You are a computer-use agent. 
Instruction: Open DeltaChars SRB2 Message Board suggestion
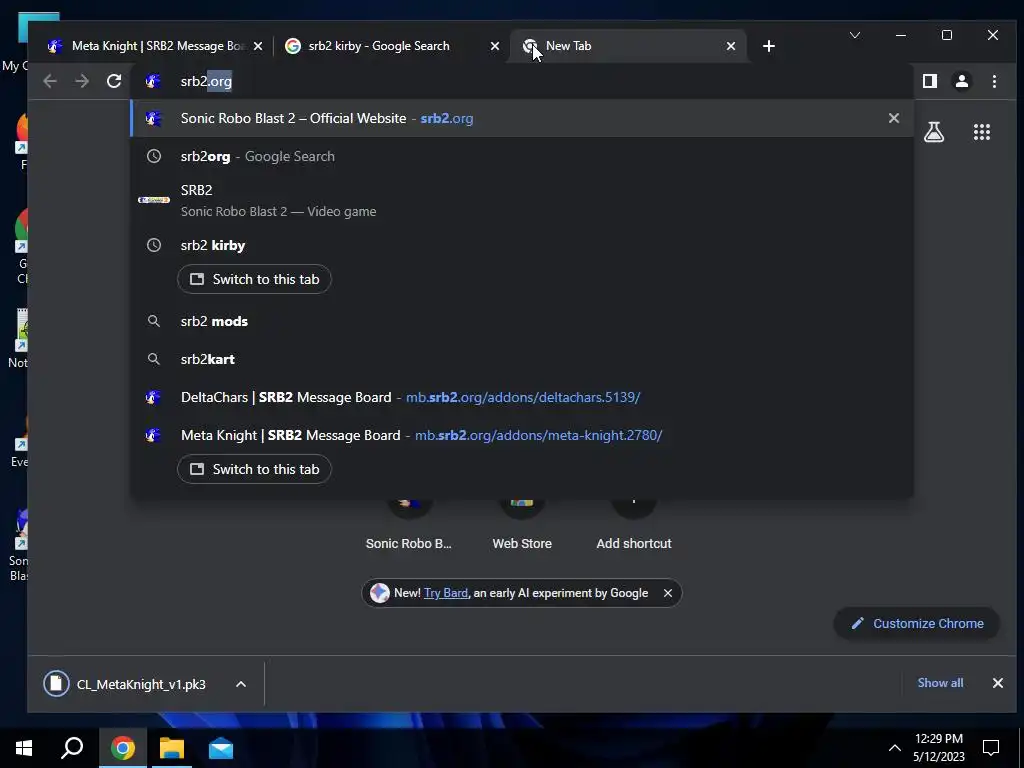pos(522,397)
